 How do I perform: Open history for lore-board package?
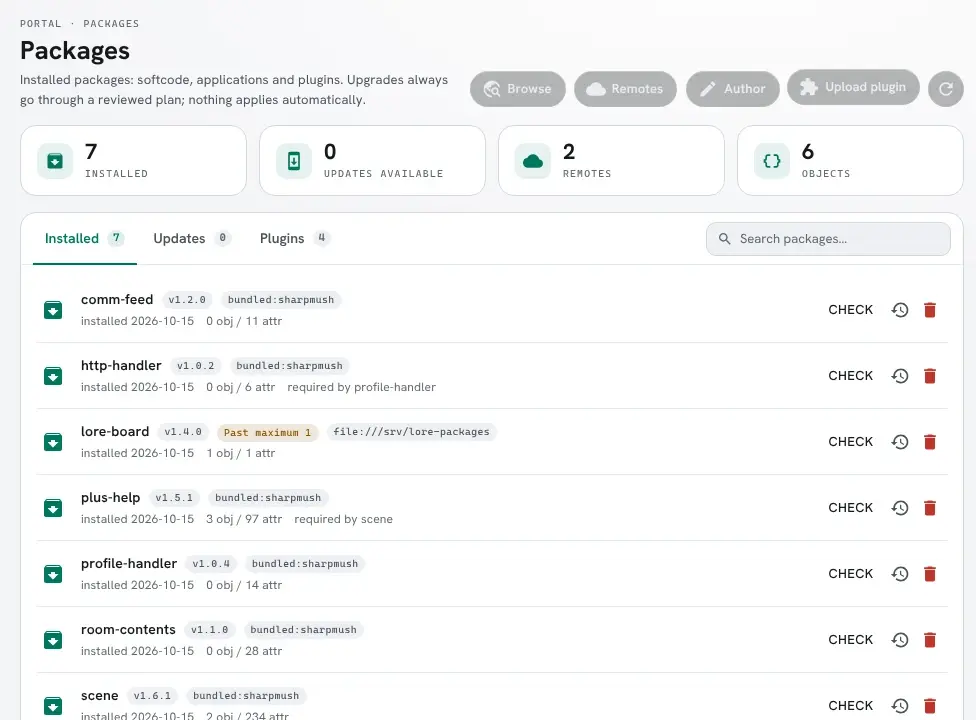[x=899, y=442]
